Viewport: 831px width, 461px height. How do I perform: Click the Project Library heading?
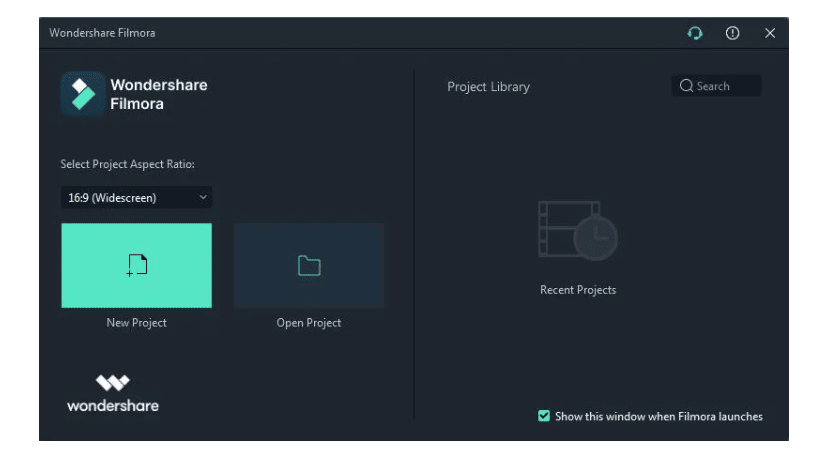[x=488, y=87]
